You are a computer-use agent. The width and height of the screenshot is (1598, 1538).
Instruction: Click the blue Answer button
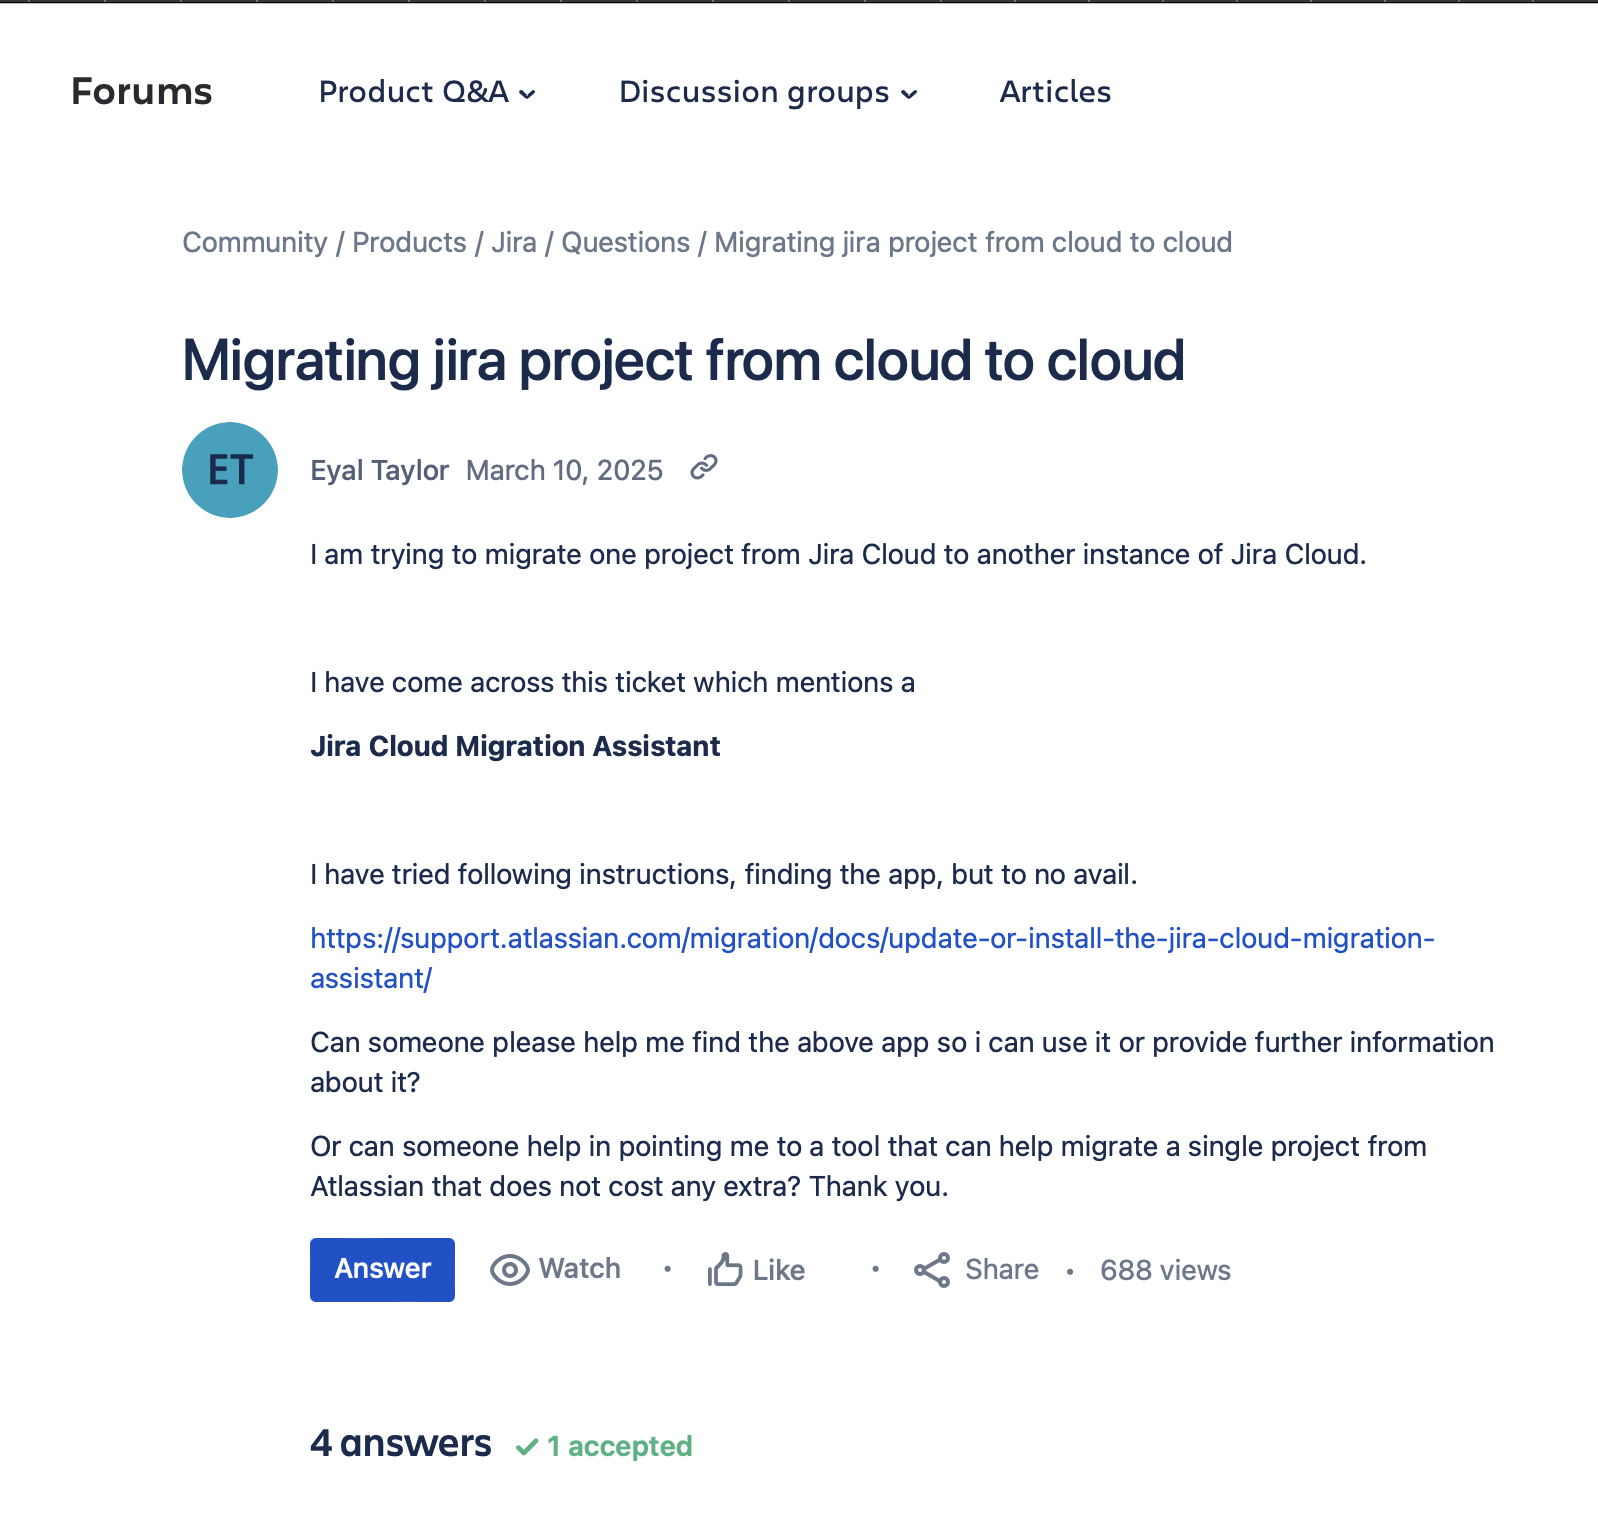382,1270
